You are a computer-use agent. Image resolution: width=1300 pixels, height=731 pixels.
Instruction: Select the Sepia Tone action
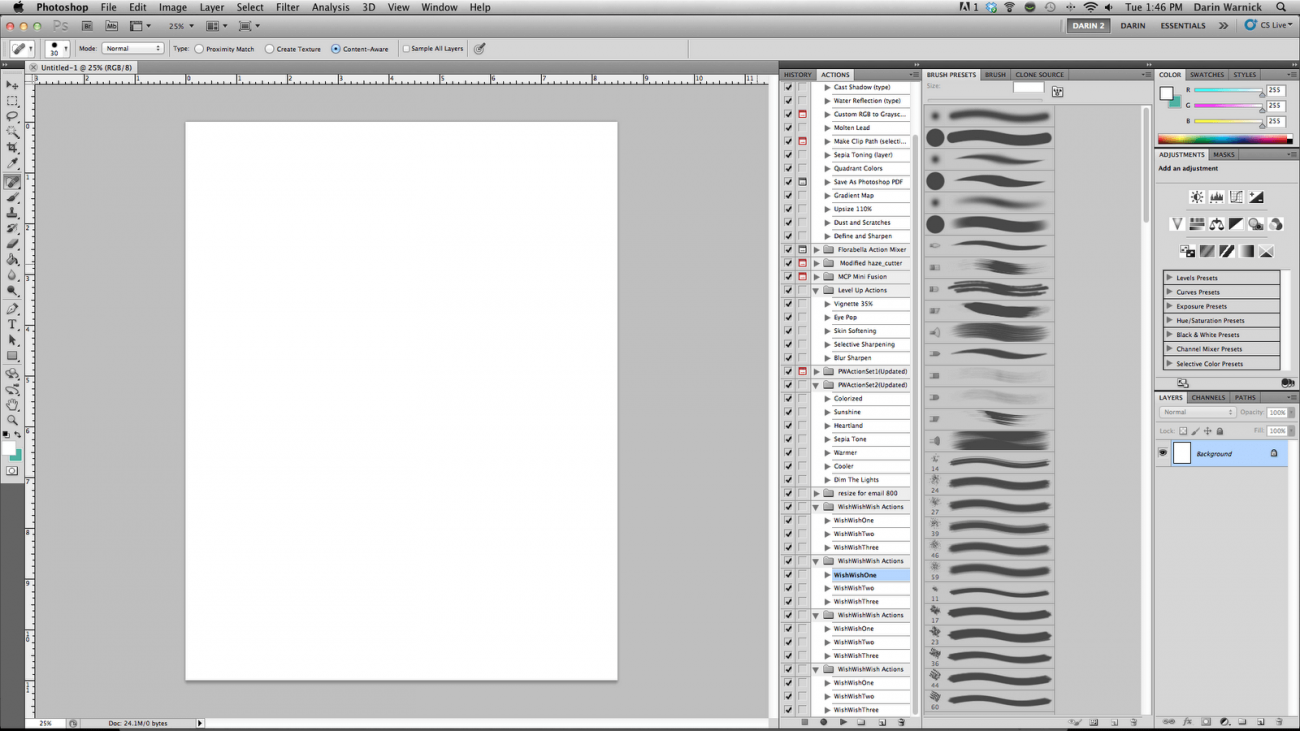(850, 439)
